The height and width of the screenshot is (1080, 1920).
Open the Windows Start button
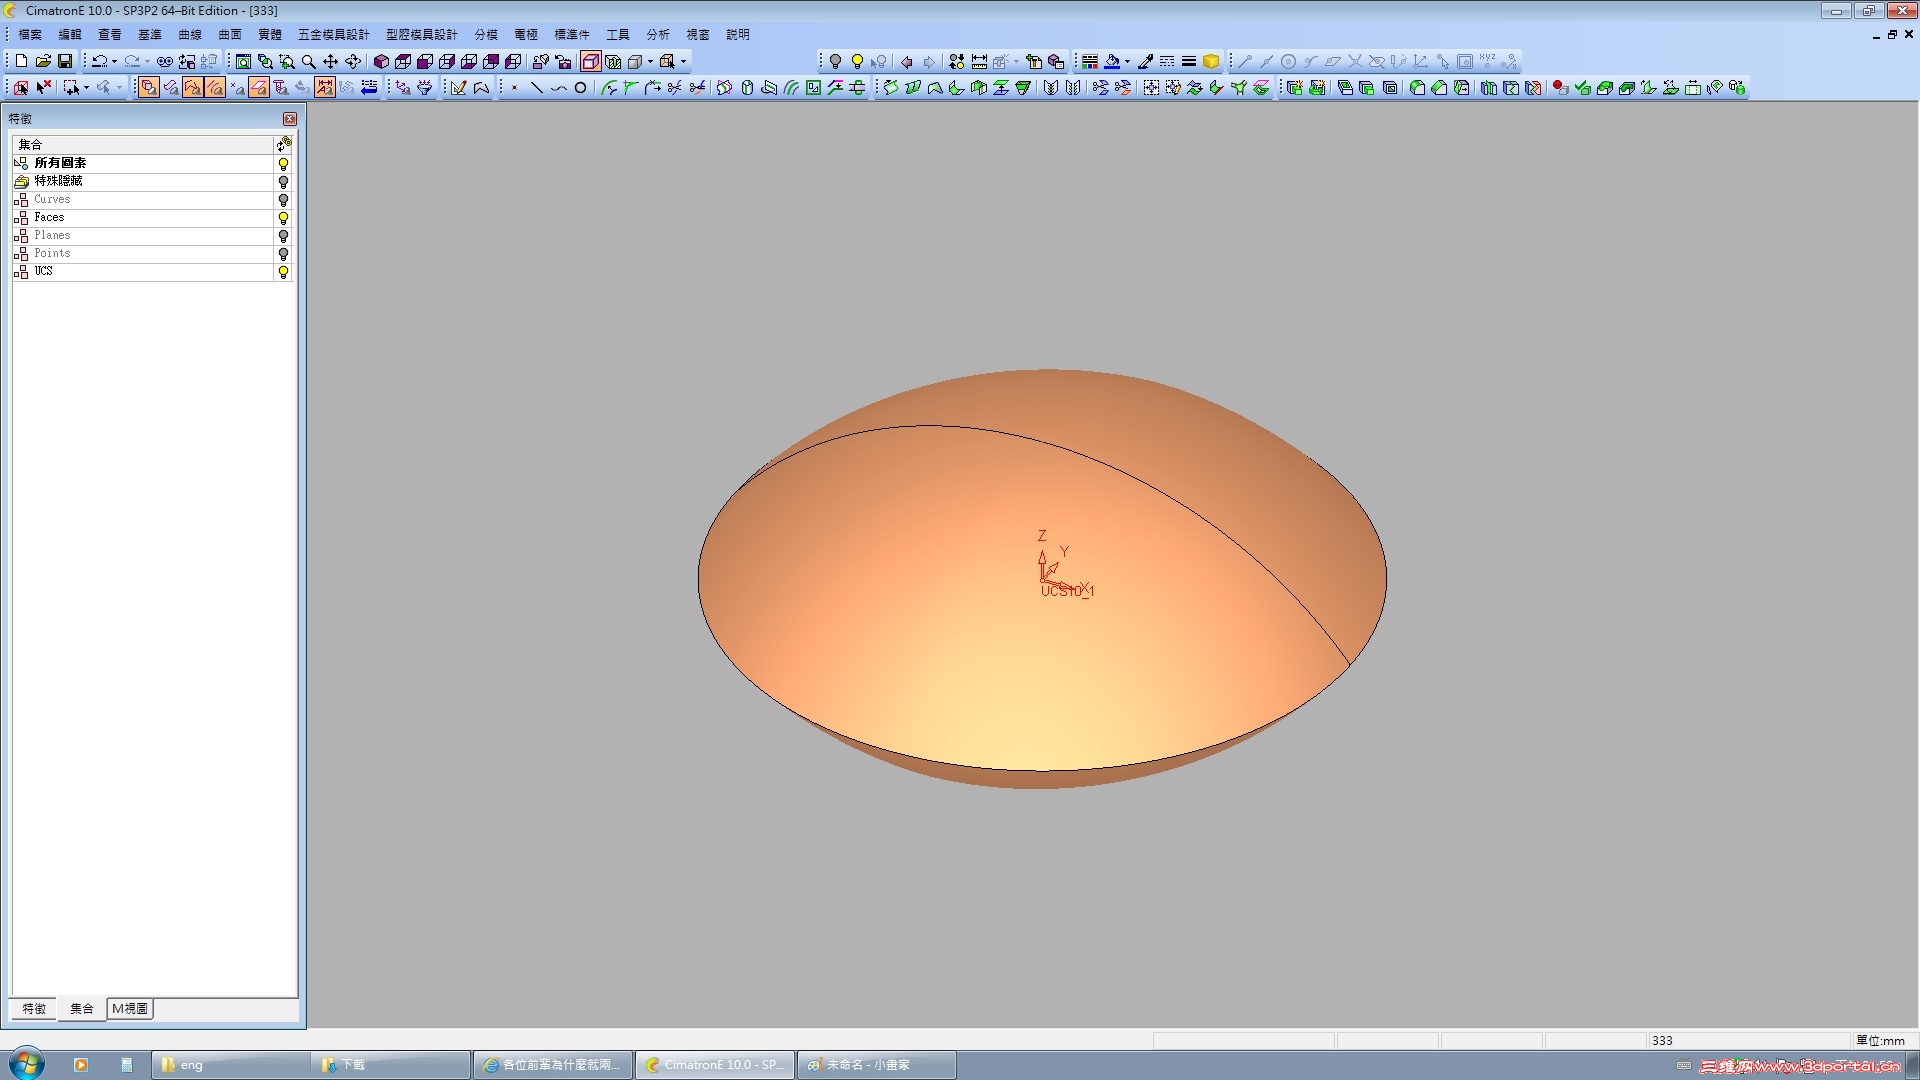[27, 1064]
